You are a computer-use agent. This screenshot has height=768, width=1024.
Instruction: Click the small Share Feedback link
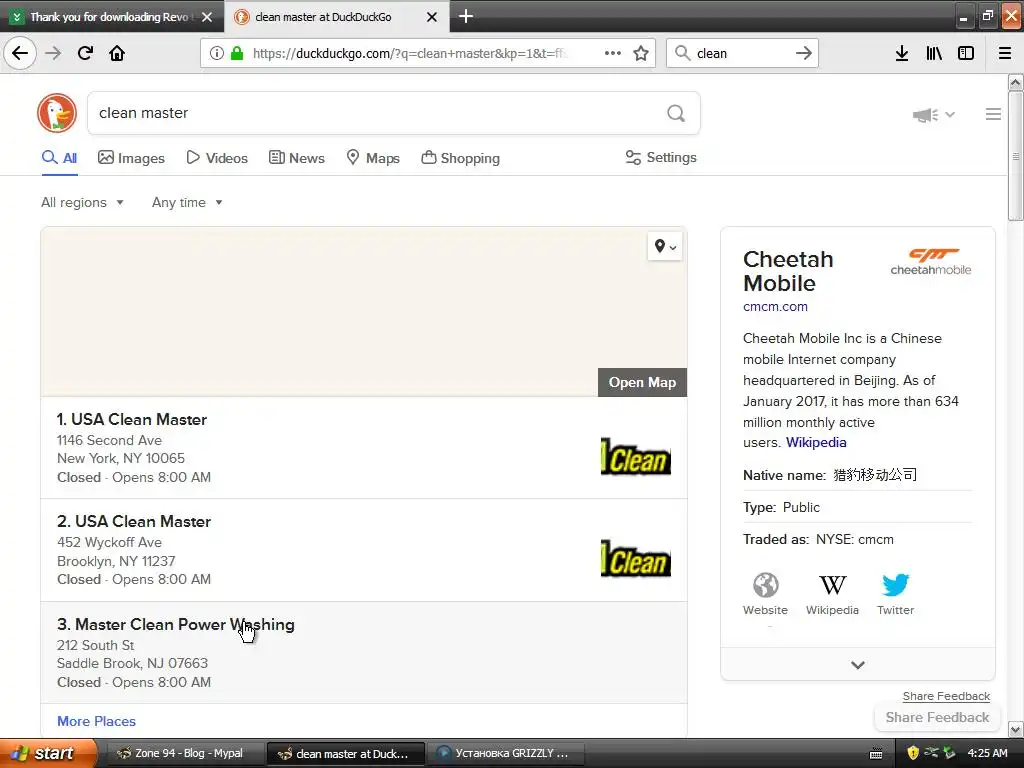coord(946,696)
